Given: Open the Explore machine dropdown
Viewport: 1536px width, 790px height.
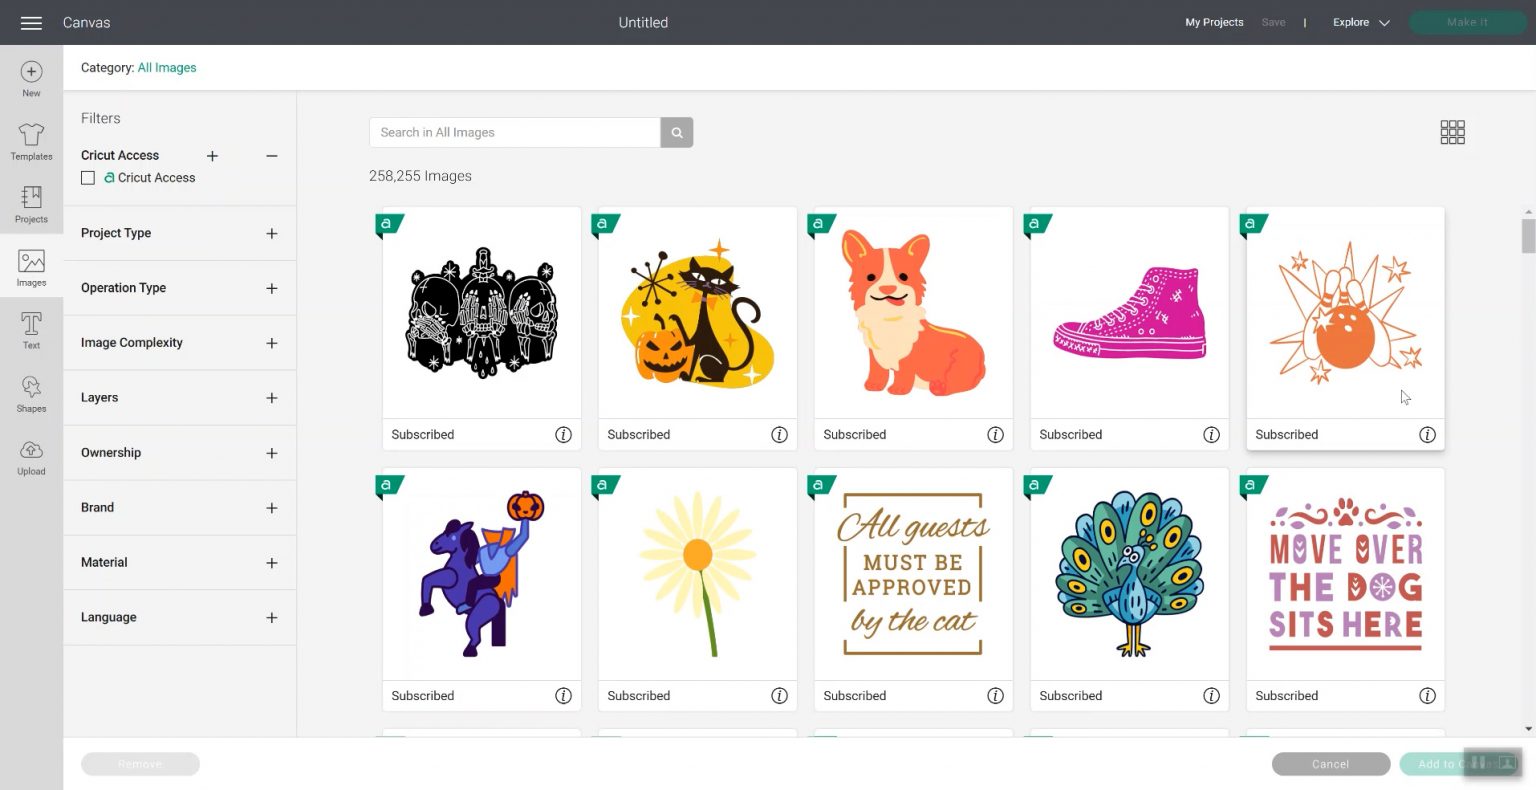Looking at the screenshot, I should tap(1361, 22).
